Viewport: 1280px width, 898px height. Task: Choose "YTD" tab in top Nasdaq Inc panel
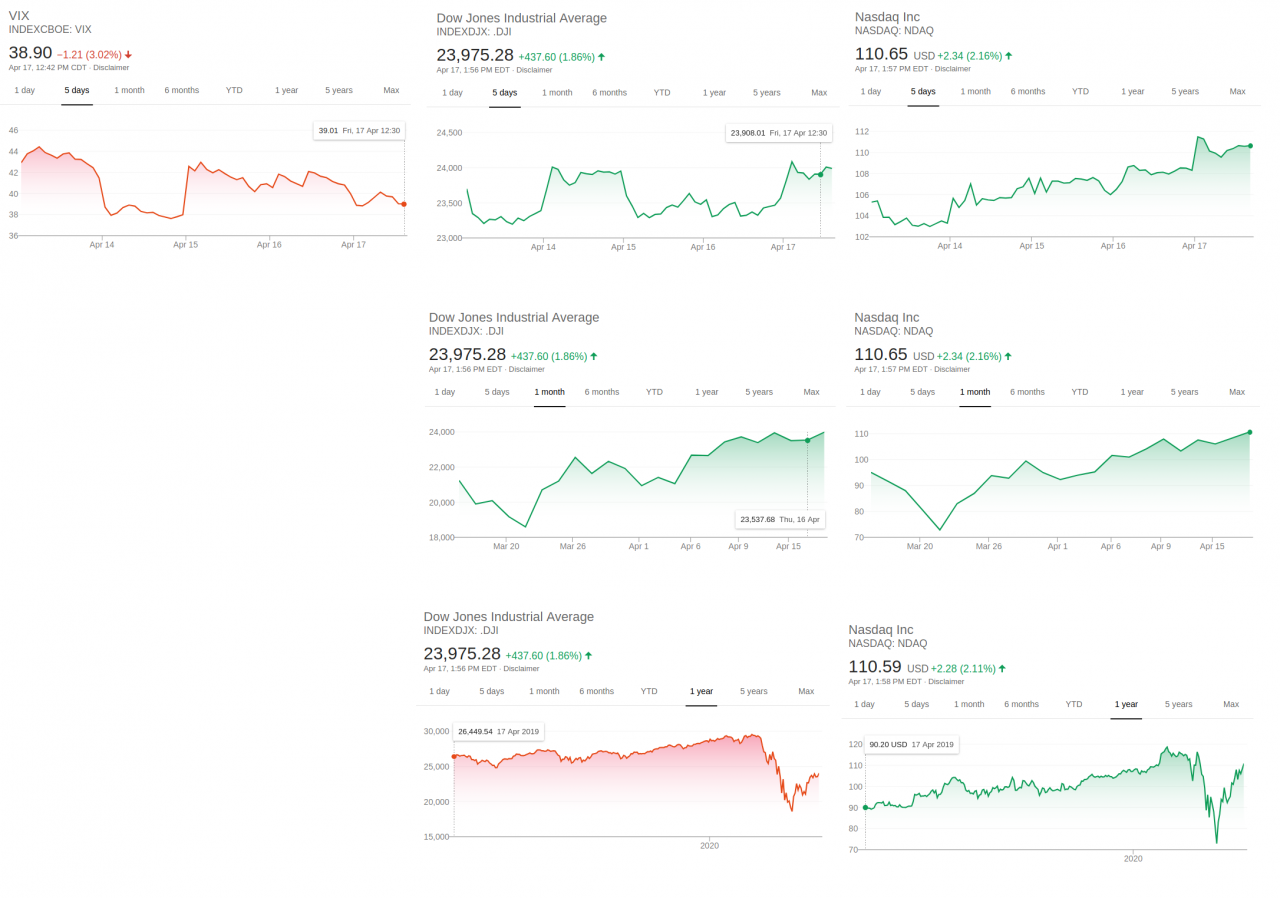pyautogui.click(x=1080, y=91)
